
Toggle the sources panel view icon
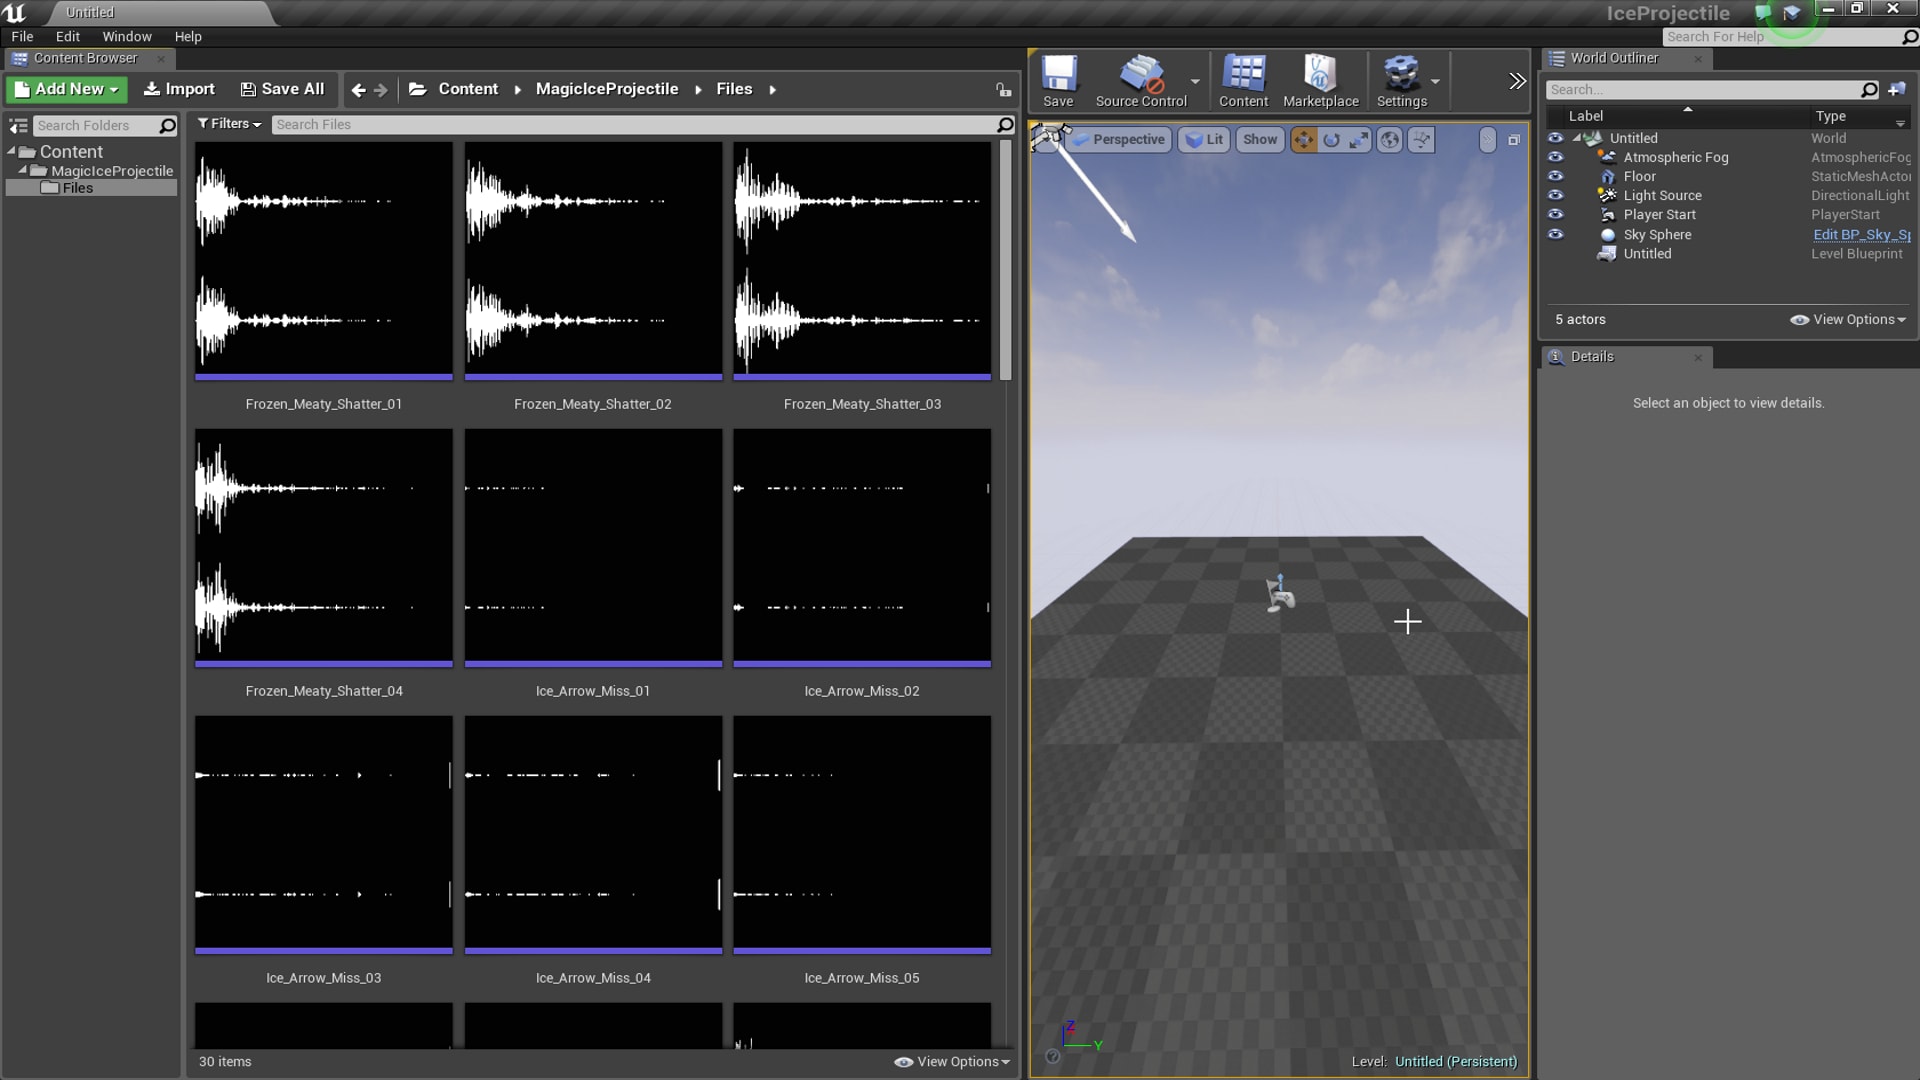click(18, 126)
